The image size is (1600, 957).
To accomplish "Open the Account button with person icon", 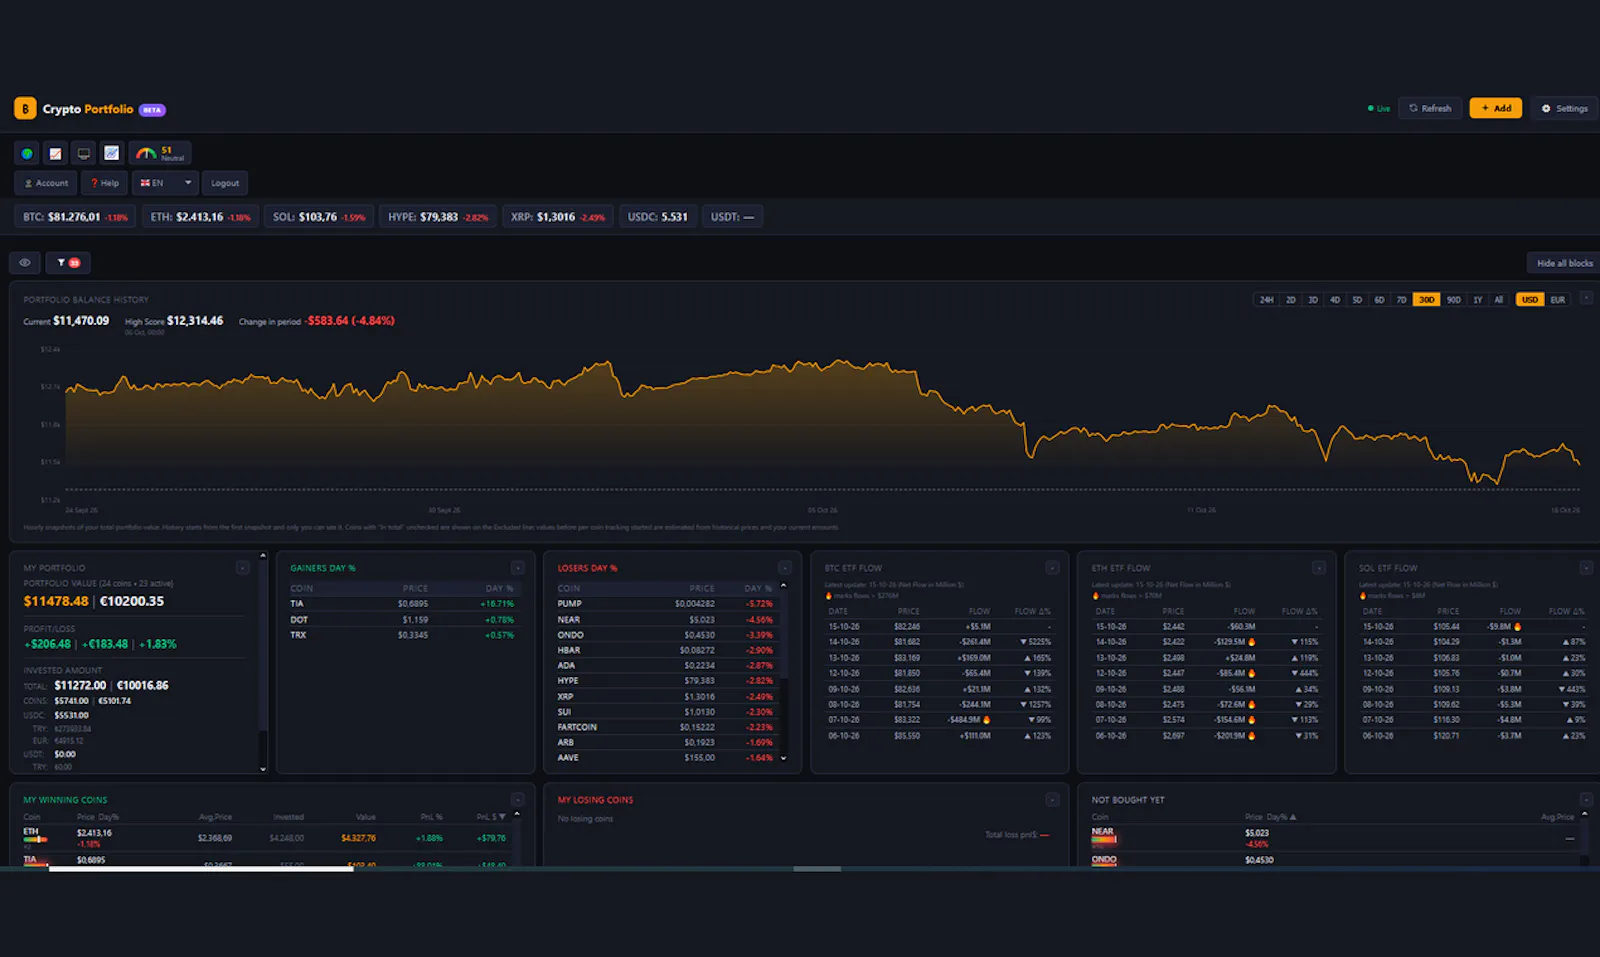I will click(46, 183).
